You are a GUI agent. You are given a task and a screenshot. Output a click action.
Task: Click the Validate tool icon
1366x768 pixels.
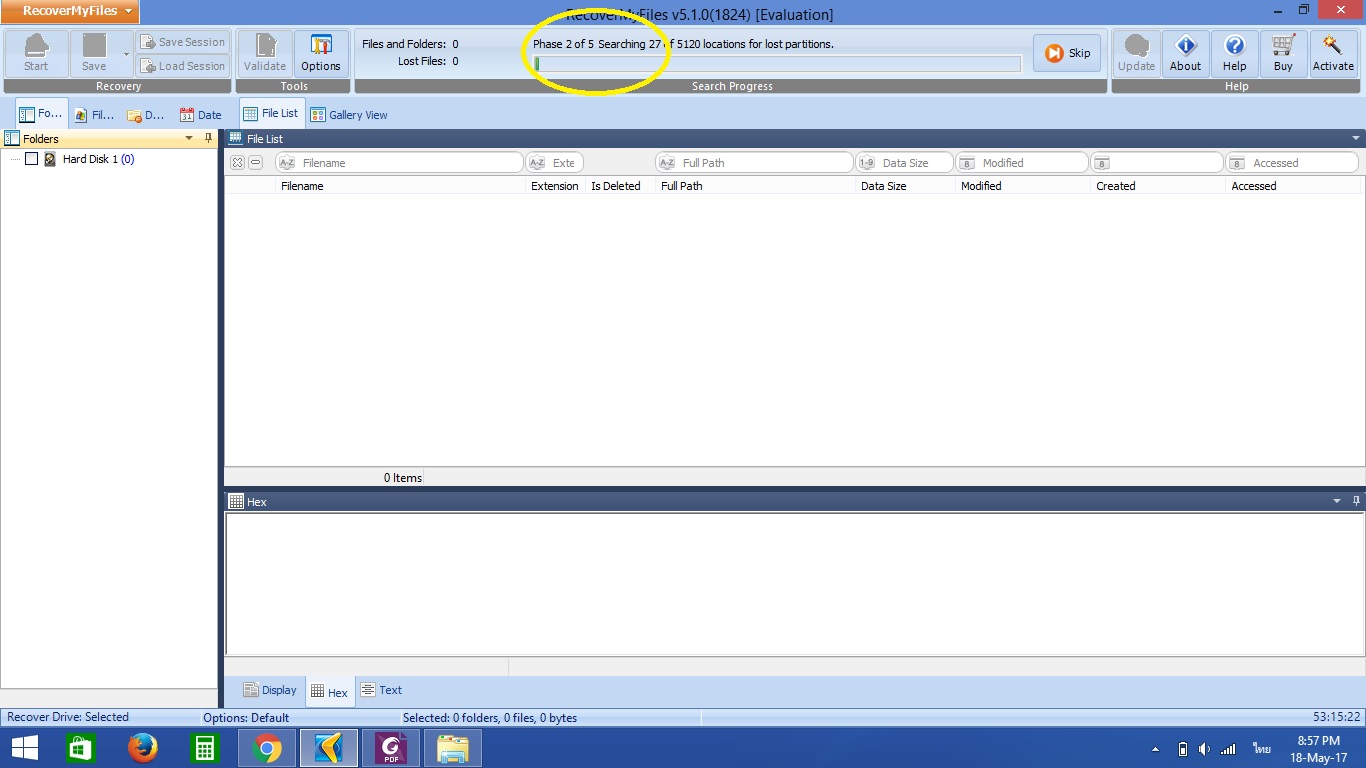(265, 53)
